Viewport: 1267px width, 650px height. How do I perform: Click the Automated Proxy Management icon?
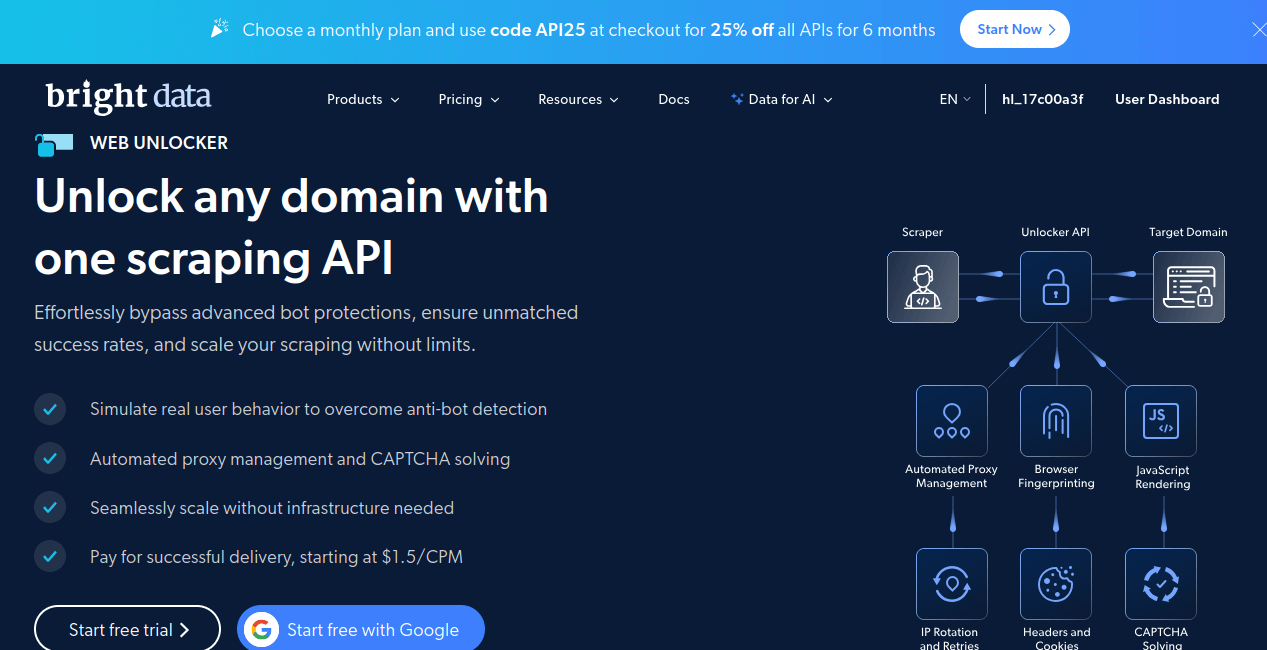pyautogui.click(x=951, y=420)
